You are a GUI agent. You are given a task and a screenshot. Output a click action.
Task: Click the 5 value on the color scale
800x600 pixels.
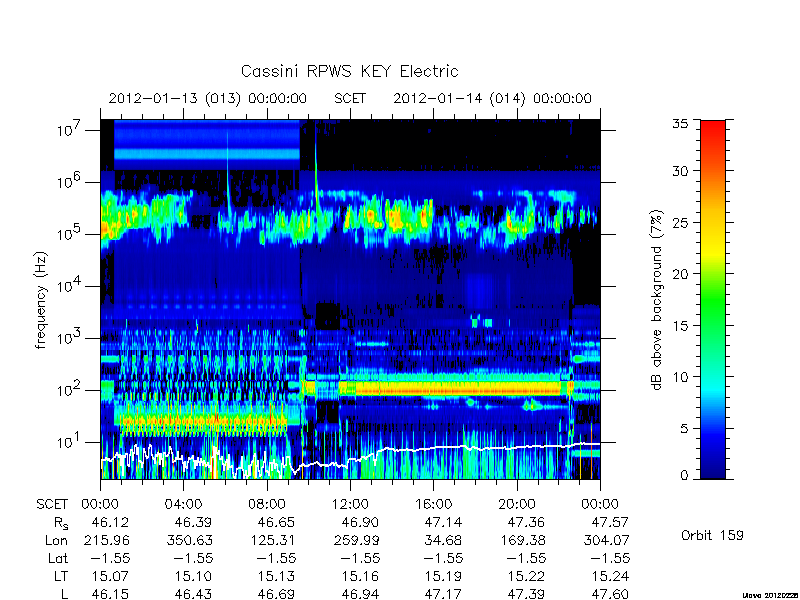(x=684, y=429)
